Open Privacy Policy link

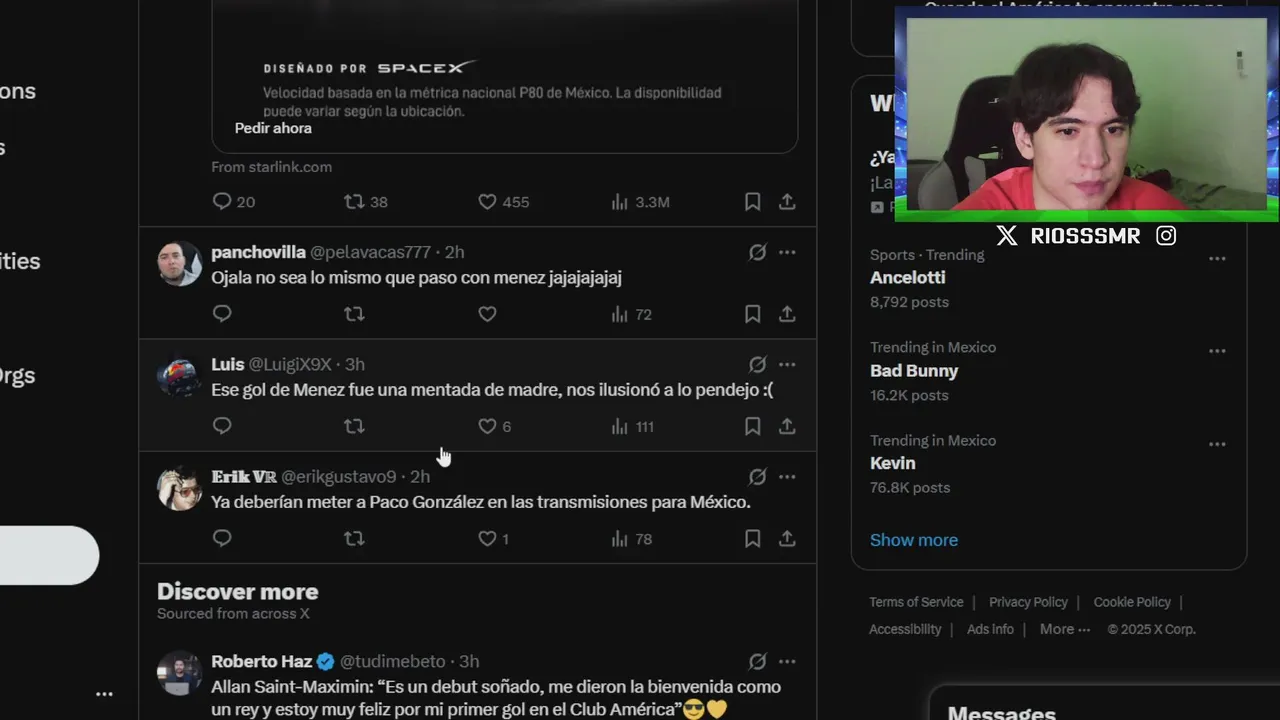1028,602
